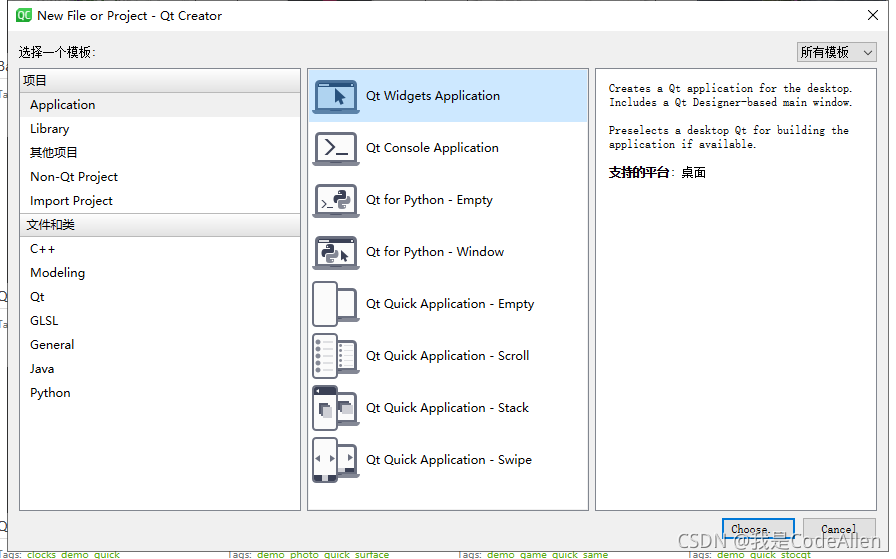Image resolution: width=896 pixels, height=559 pixels.
Task: Select the C++ files category
Action: coord(160,249)
